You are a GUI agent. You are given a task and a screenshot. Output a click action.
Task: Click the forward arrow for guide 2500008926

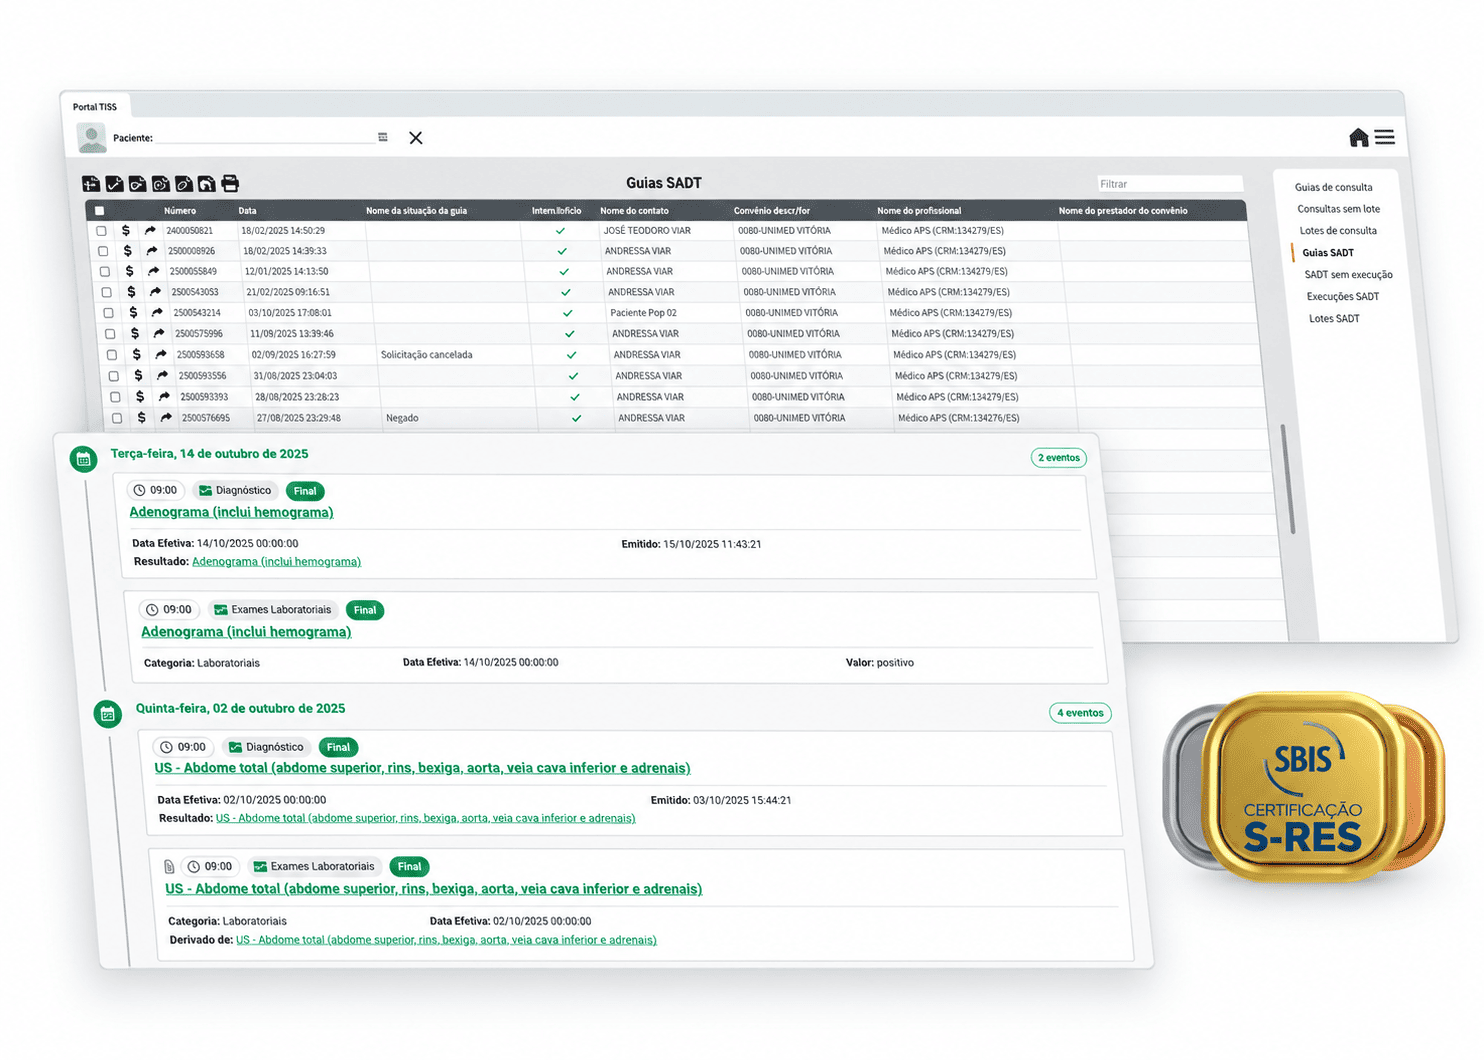(152, 251)
